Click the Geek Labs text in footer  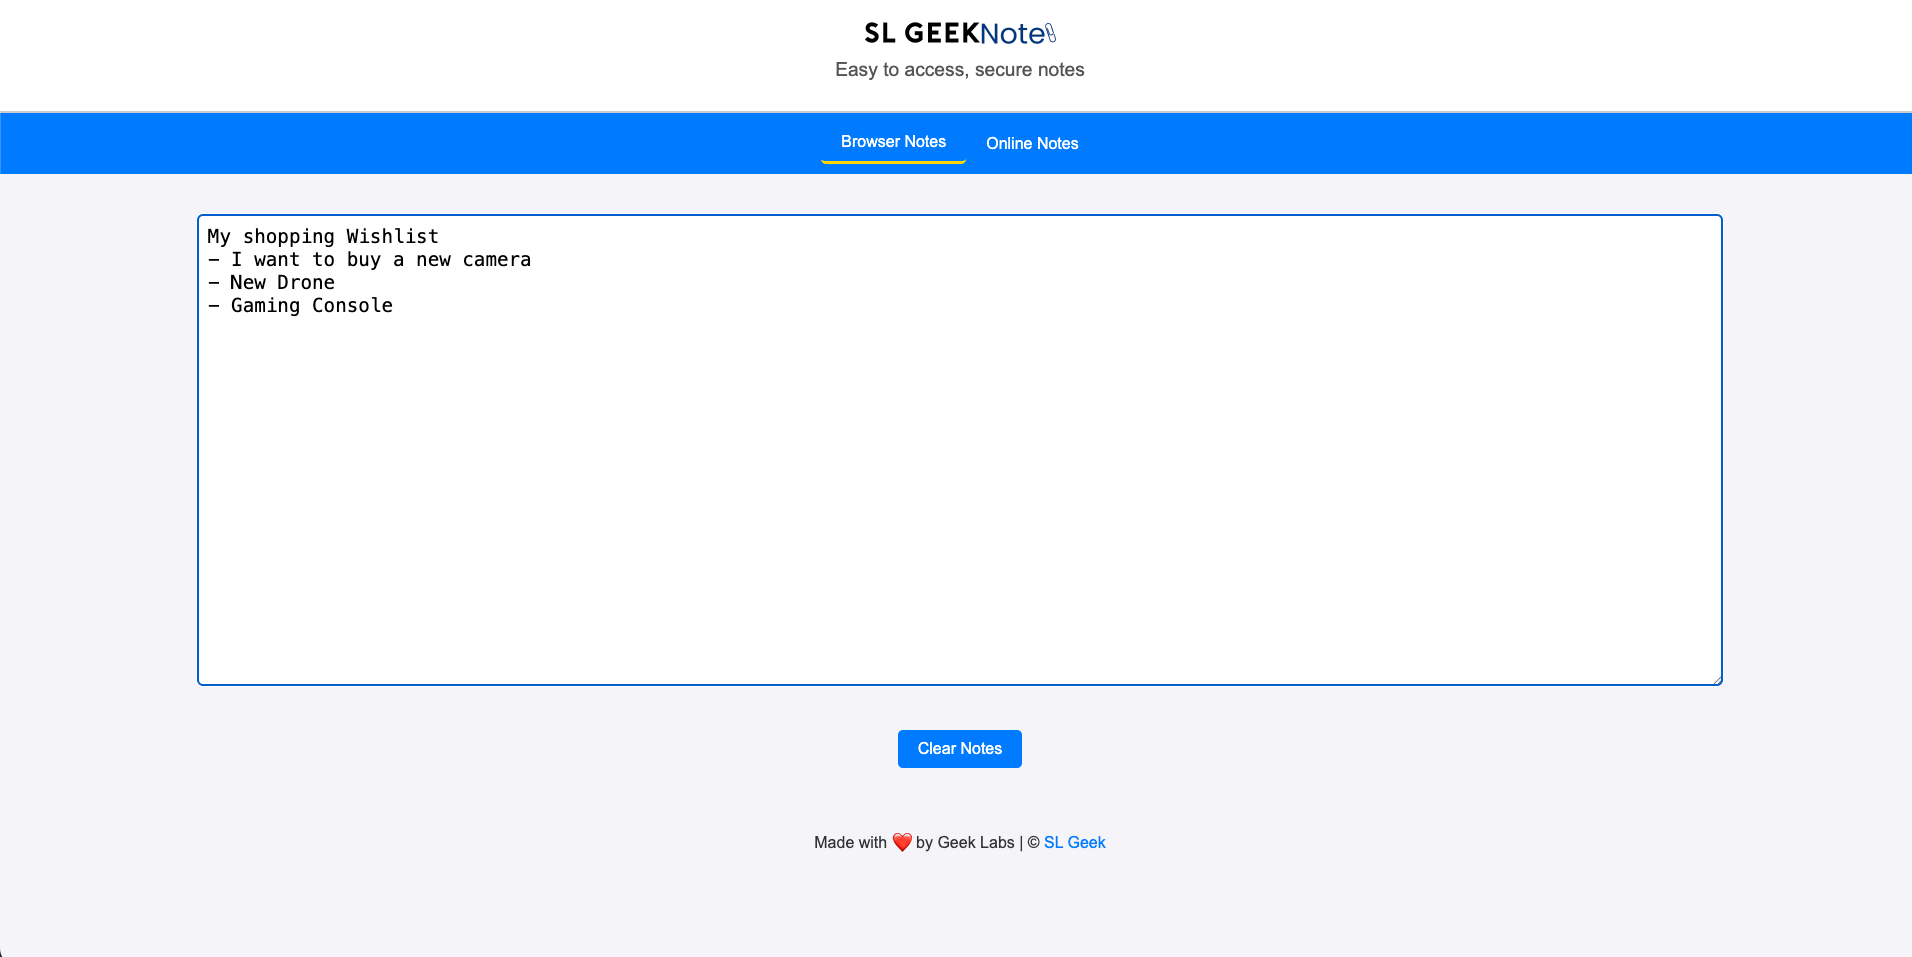[x=975, y=842]
